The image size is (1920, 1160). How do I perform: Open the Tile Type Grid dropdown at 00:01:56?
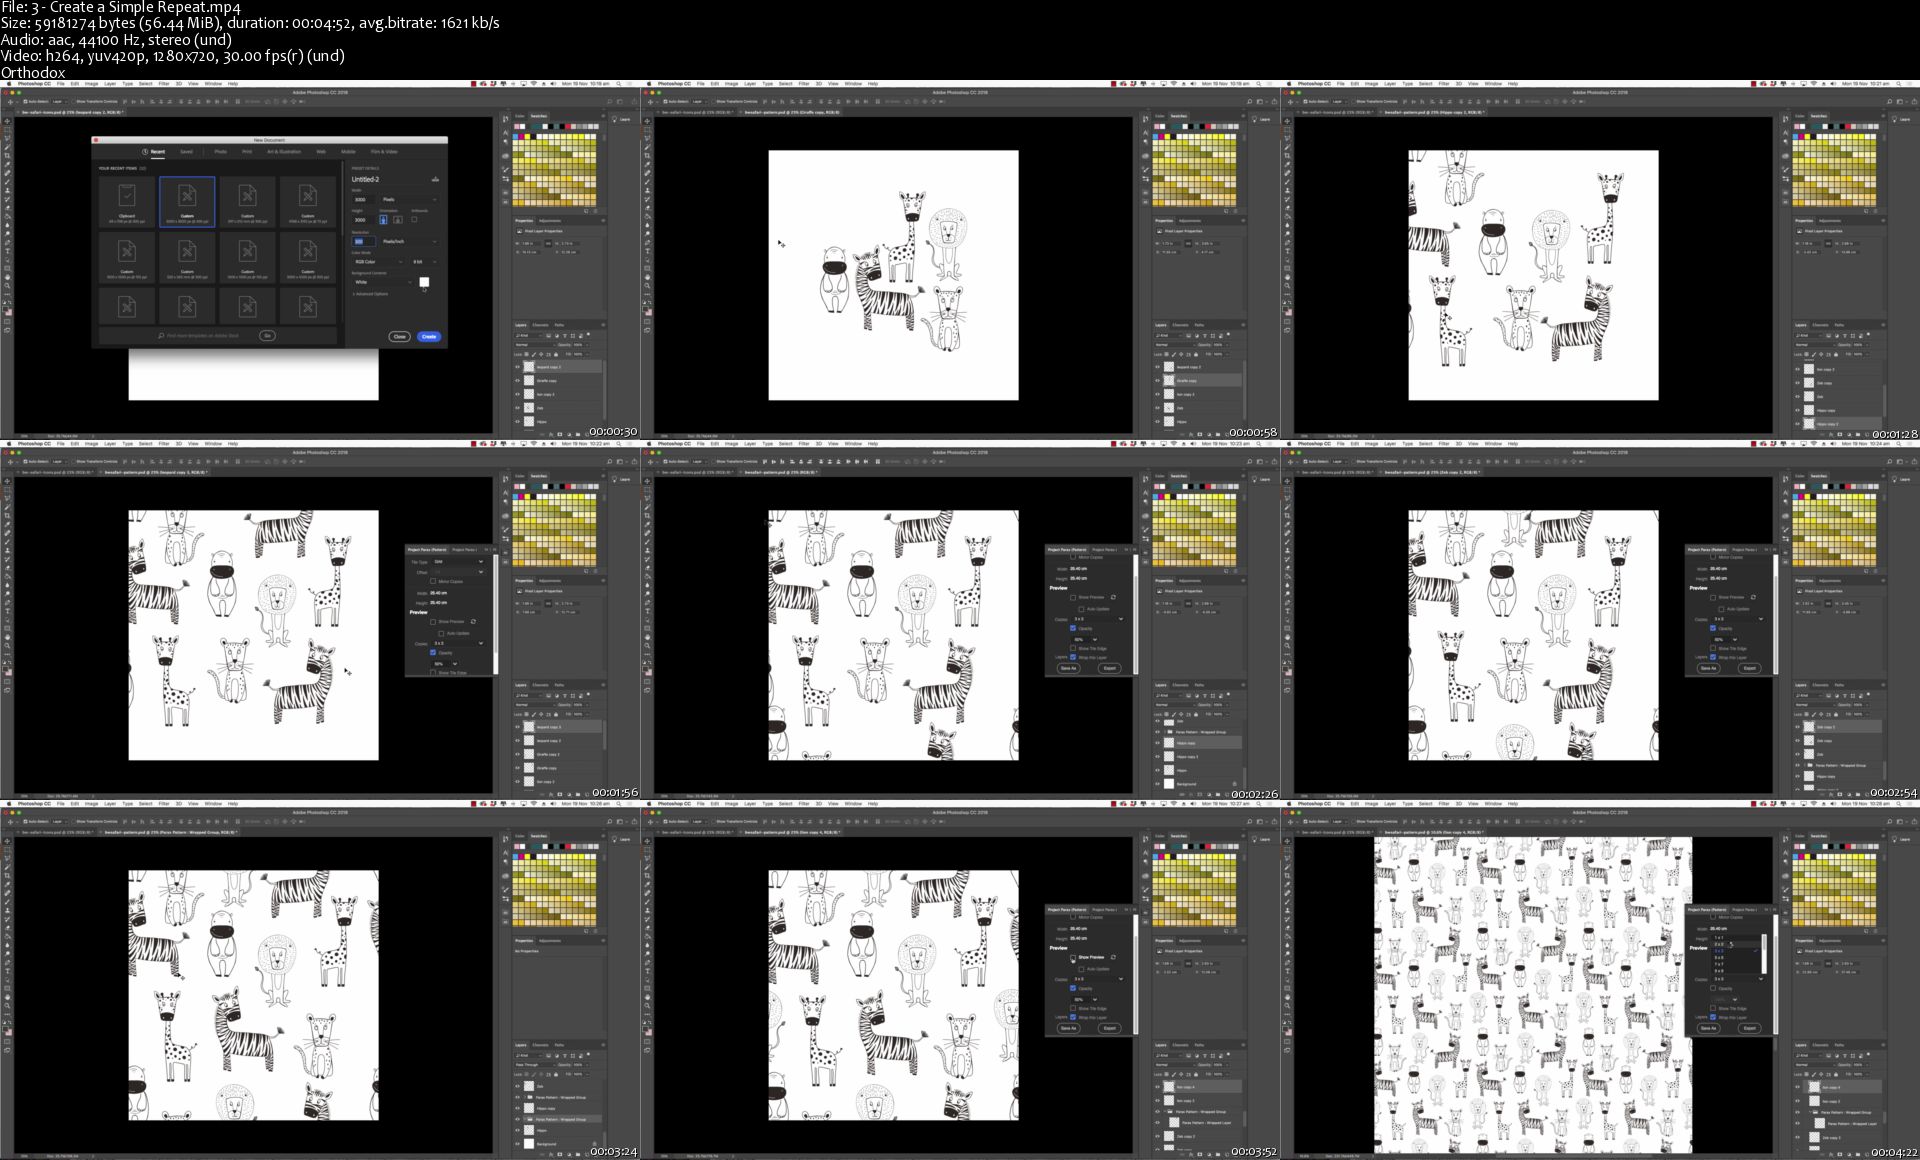coord(459,562)
